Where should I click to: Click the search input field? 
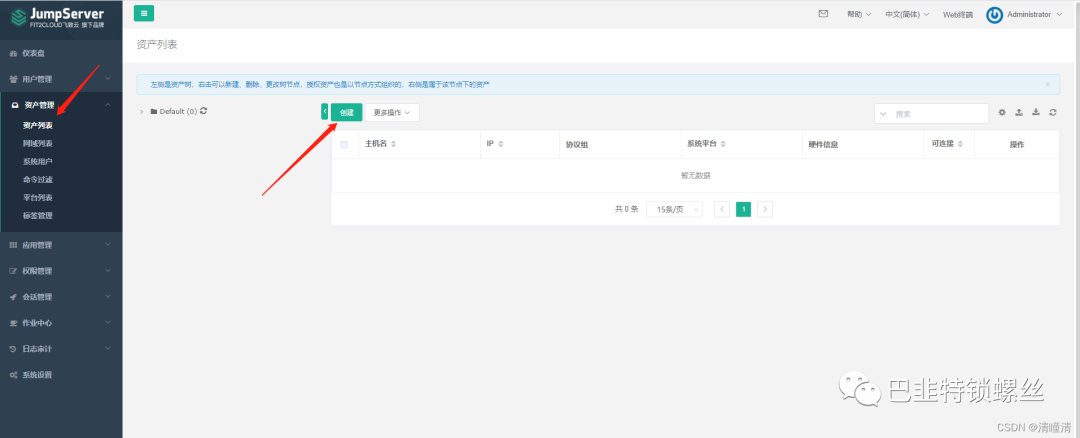tap(939, 114)
